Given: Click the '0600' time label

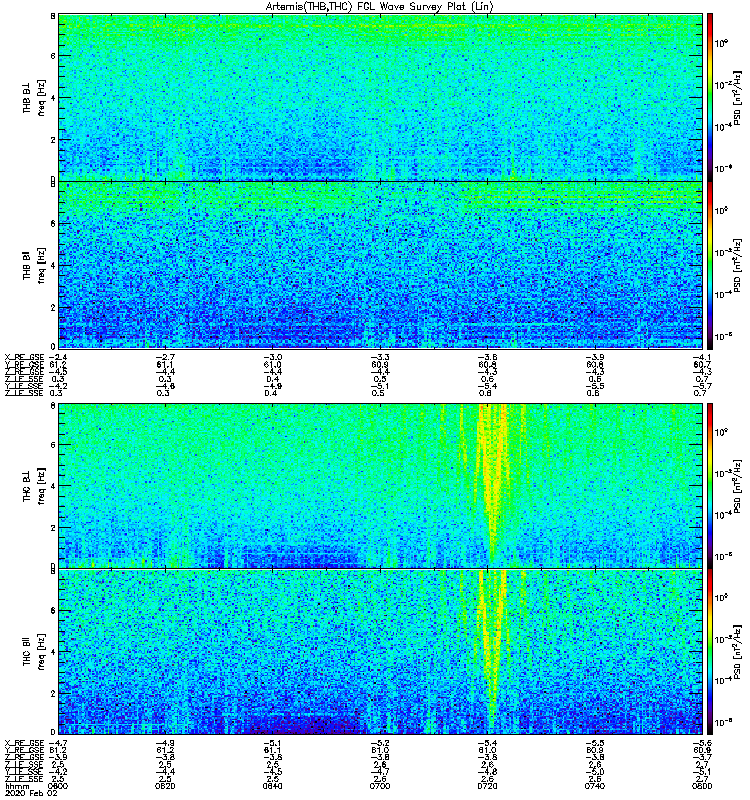Looking at the screenshot, I should pyautogui.click(x=58, y=786).
